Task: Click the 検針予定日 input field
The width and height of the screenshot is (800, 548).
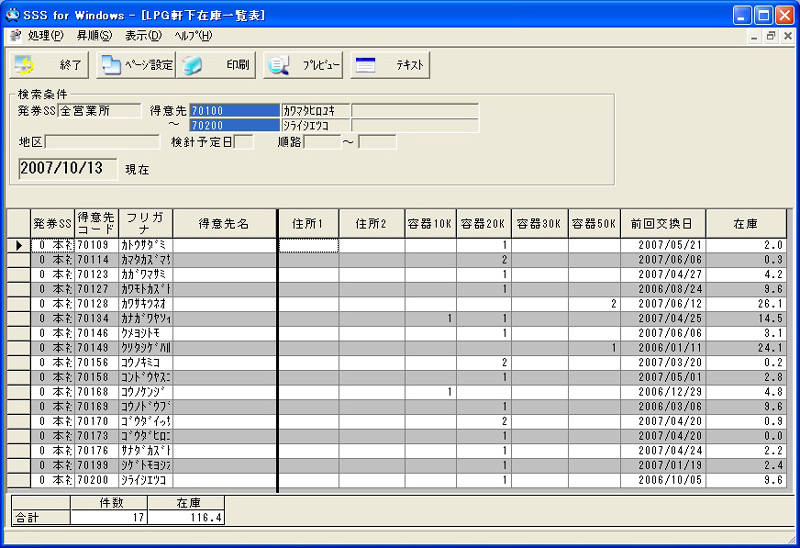Action: coord(243,142)
